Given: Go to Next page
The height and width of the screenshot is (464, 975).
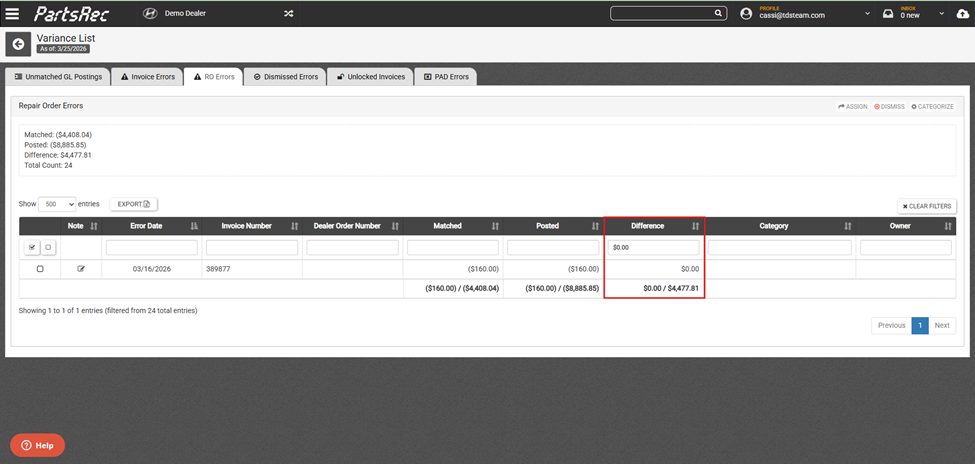Looking at the screenshot, I should point(942,325).
